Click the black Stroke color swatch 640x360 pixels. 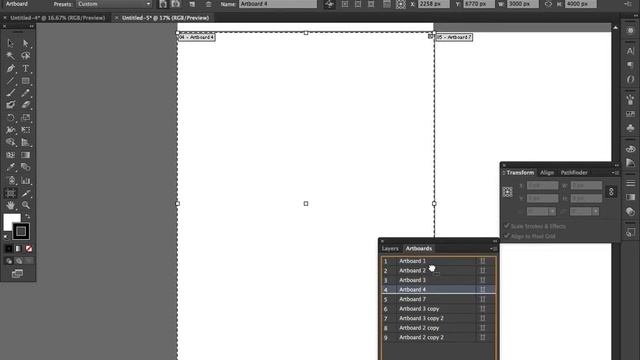(21, 231)
